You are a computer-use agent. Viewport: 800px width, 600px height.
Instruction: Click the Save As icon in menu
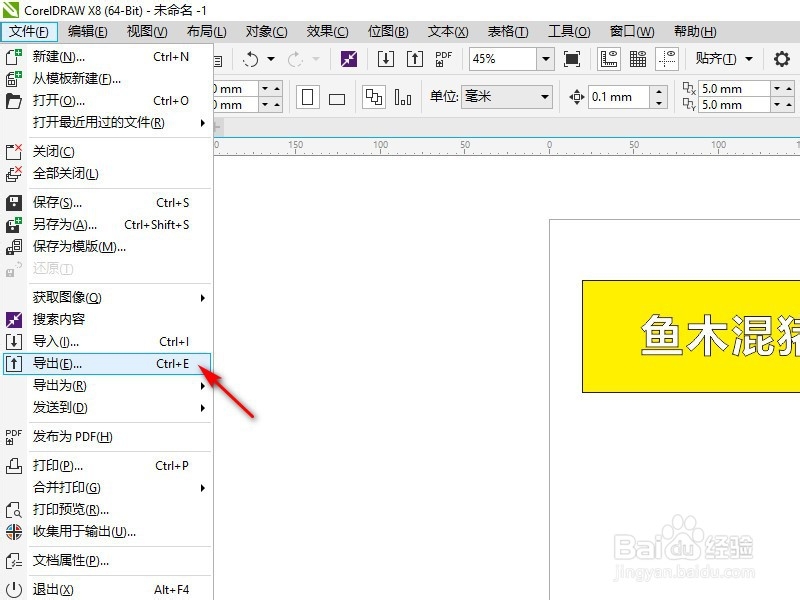pyautogui.click(x=14, y=224)
